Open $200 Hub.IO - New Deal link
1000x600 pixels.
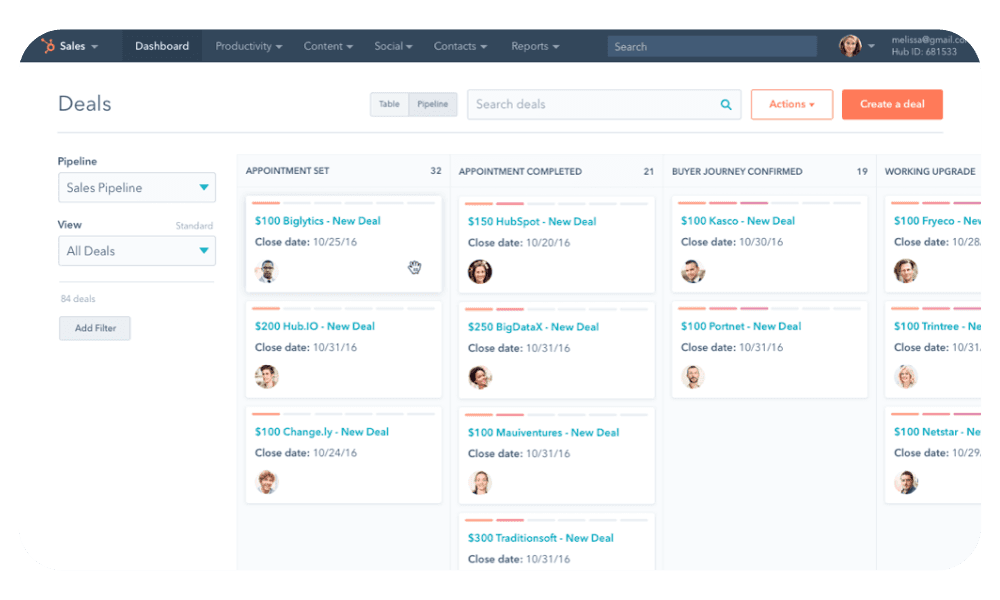pyautogui.click(x=314, y=326)
